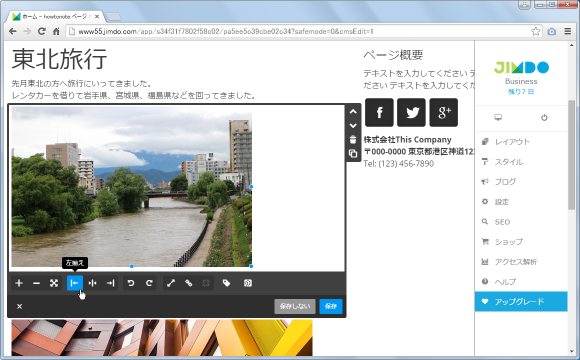Click the browser forward arrow

click(27, 31)
